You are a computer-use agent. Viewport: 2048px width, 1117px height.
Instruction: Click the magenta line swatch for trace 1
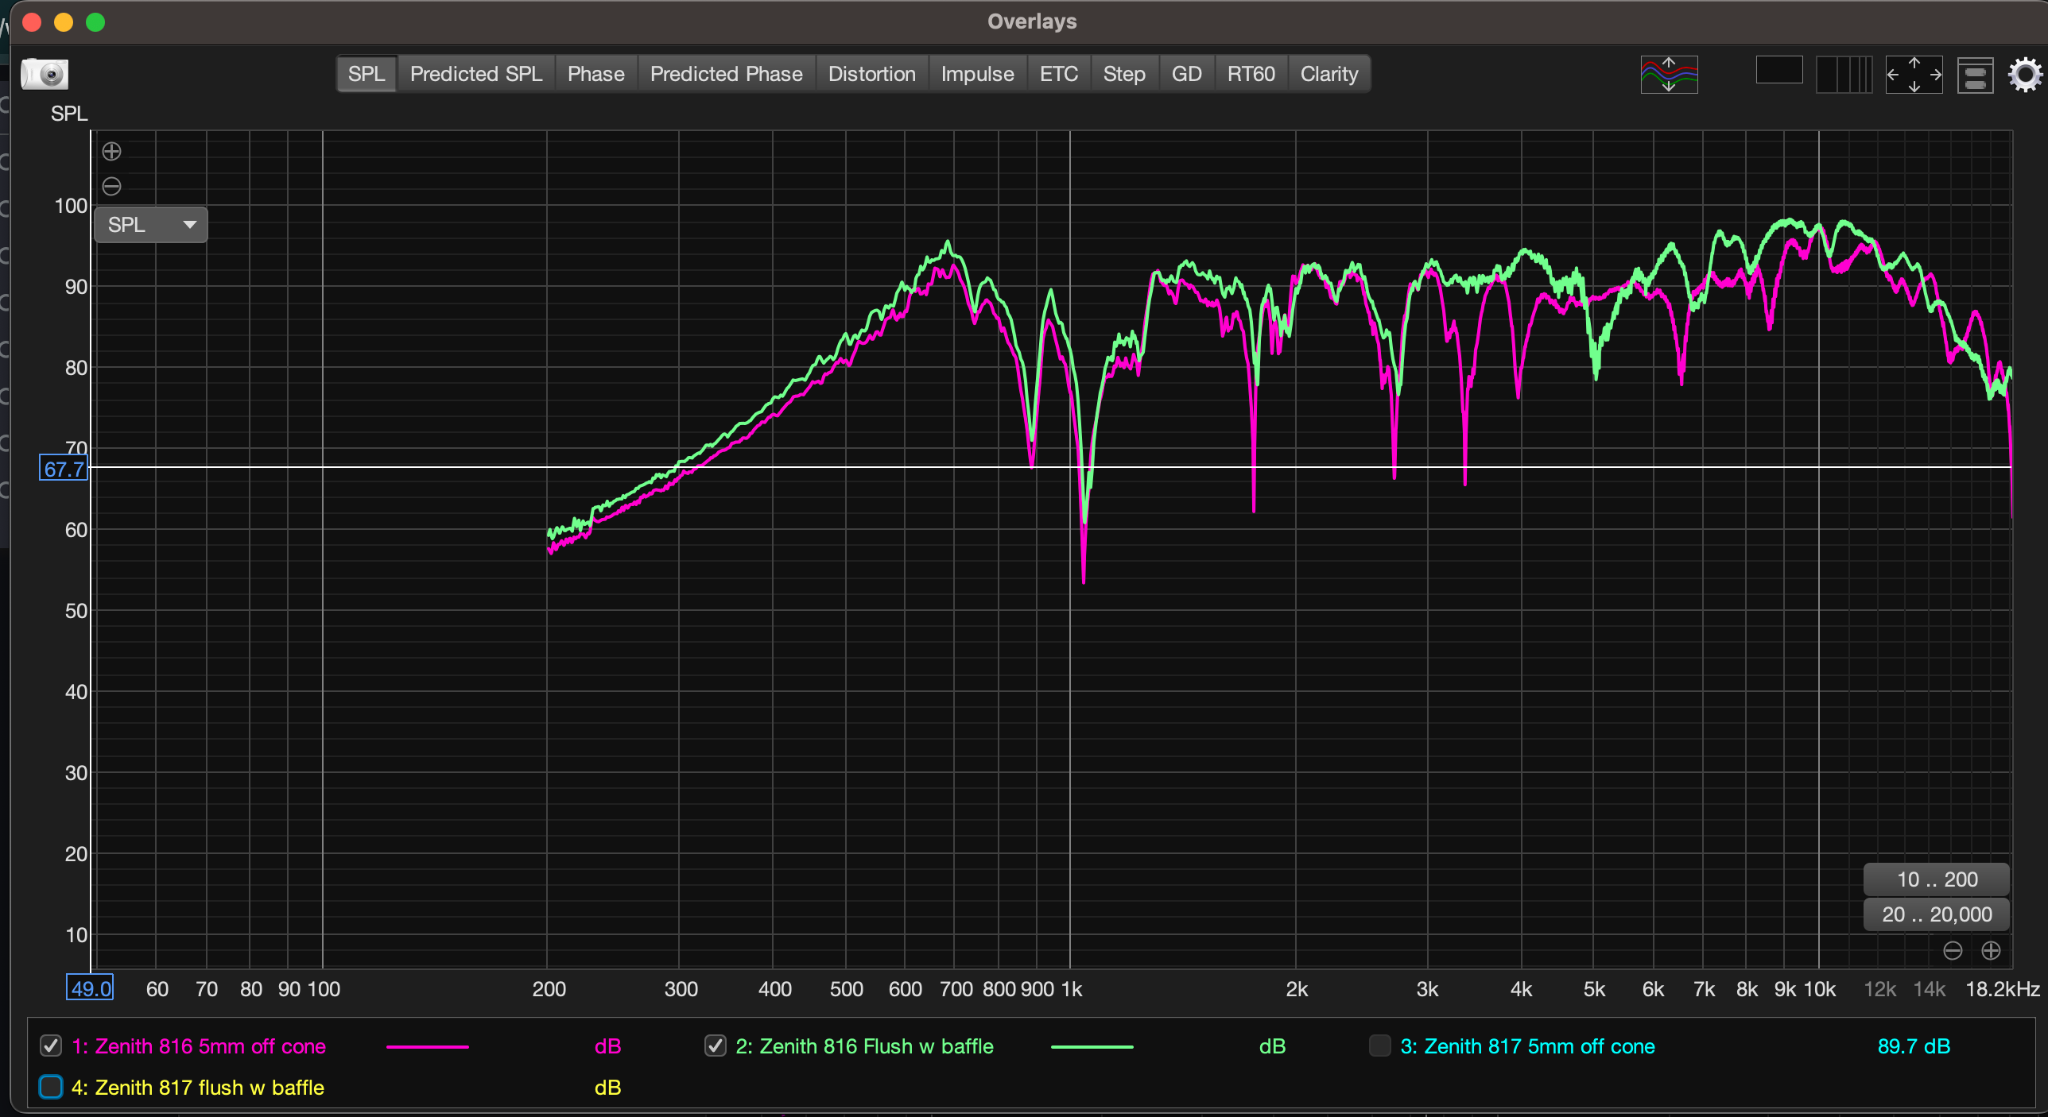point(427,1047)
